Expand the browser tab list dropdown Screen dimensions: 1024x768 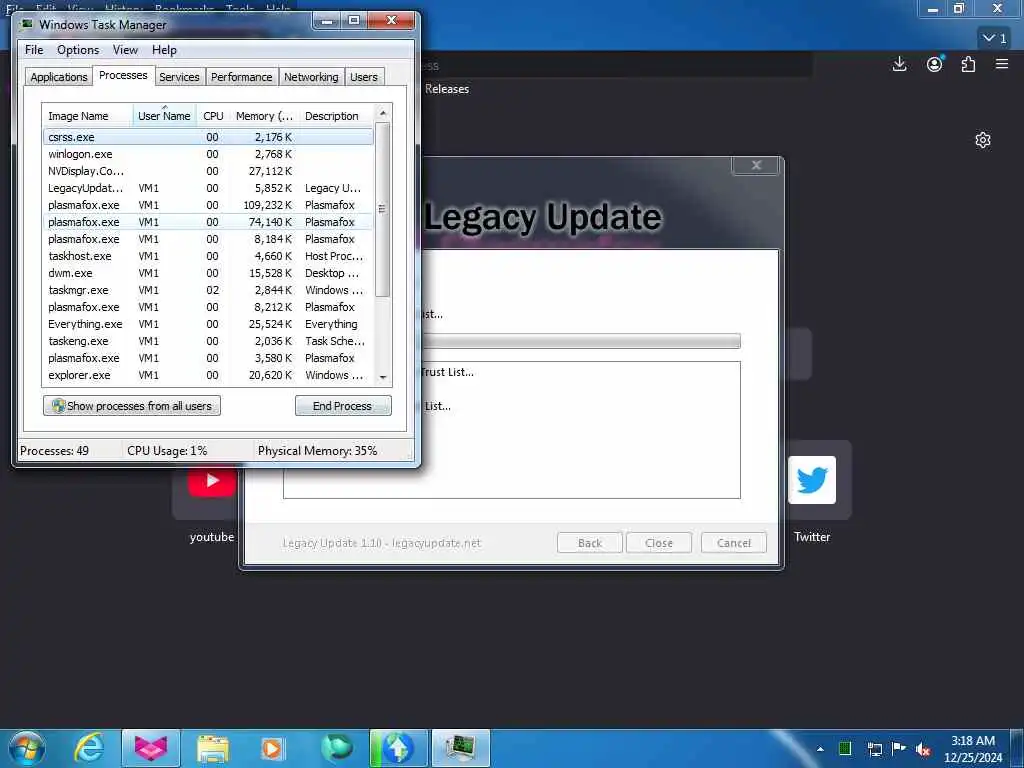[x=995, y=39]
